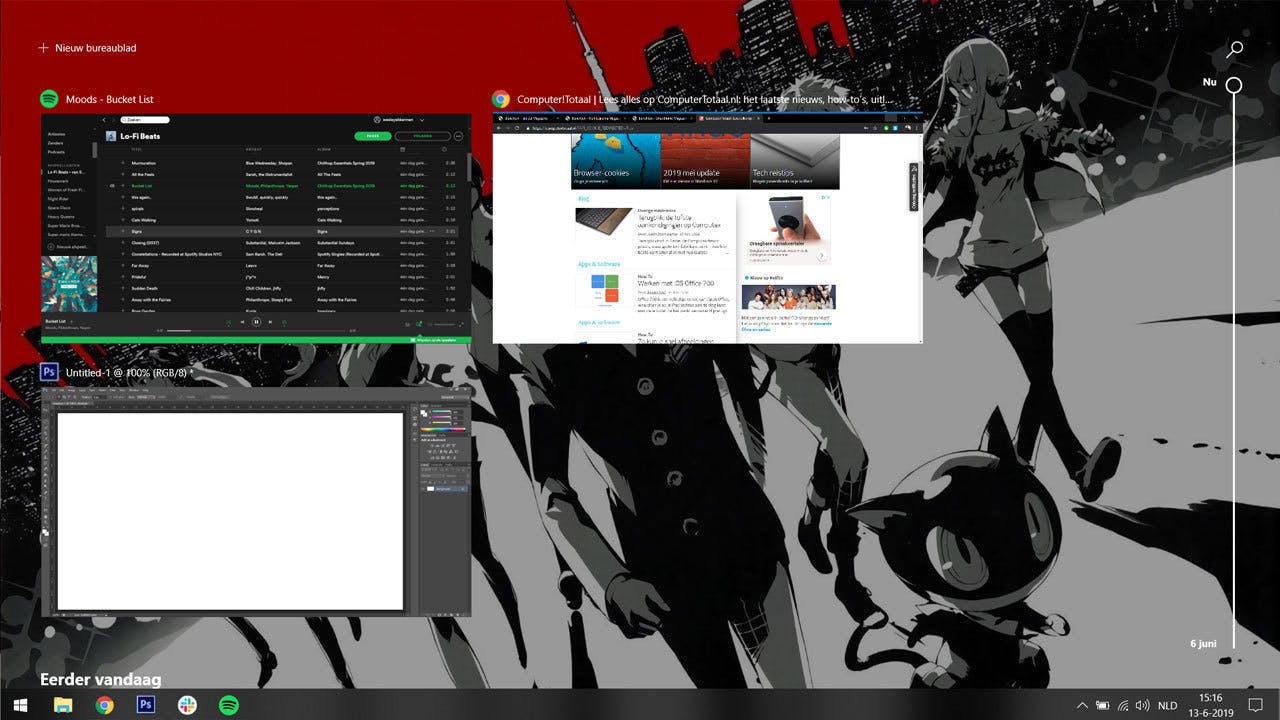
Task: Toggle shuffle in Spotify's playback controls
Action: pyautogui.click(x=230, y=321)
